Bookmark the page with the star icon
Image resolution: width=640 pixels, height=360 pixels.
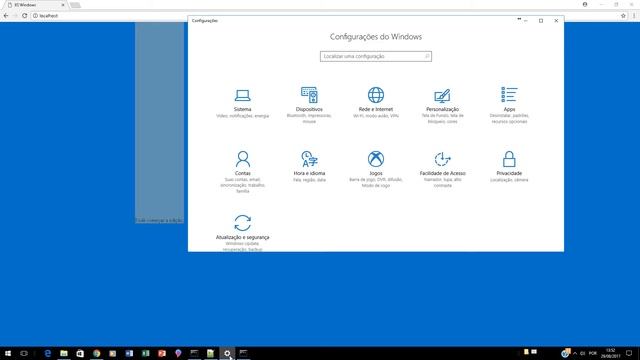pos(623,16)
